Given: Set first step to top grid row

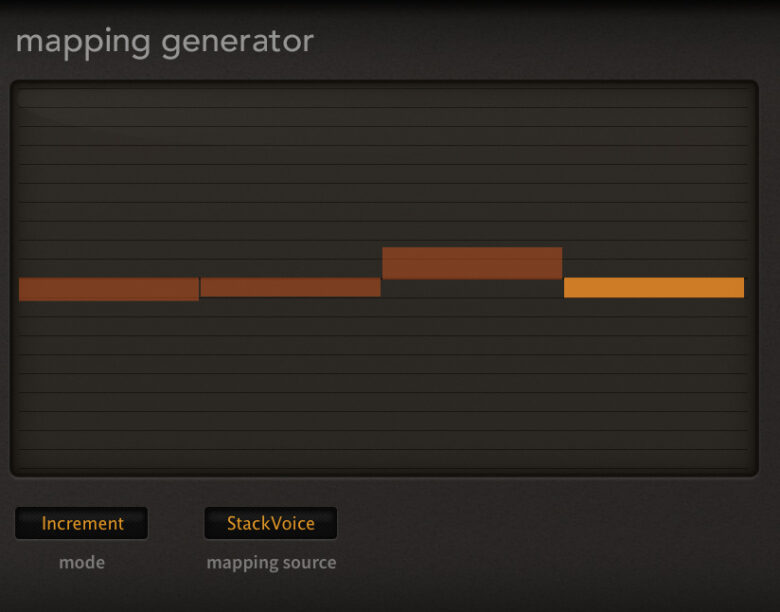Looking at the screenshot, I should coord(109,98).
